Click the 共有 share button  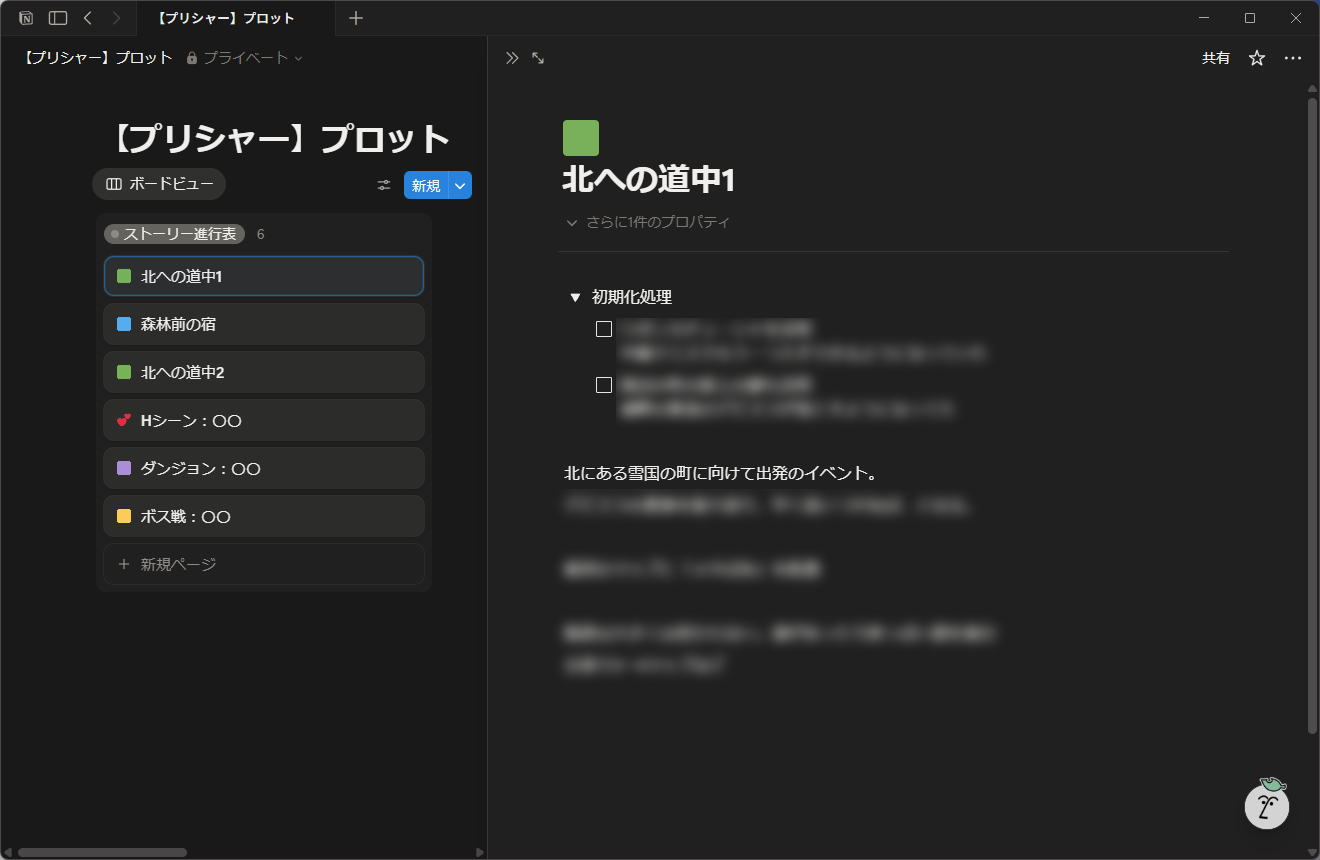click(1216, 58)
